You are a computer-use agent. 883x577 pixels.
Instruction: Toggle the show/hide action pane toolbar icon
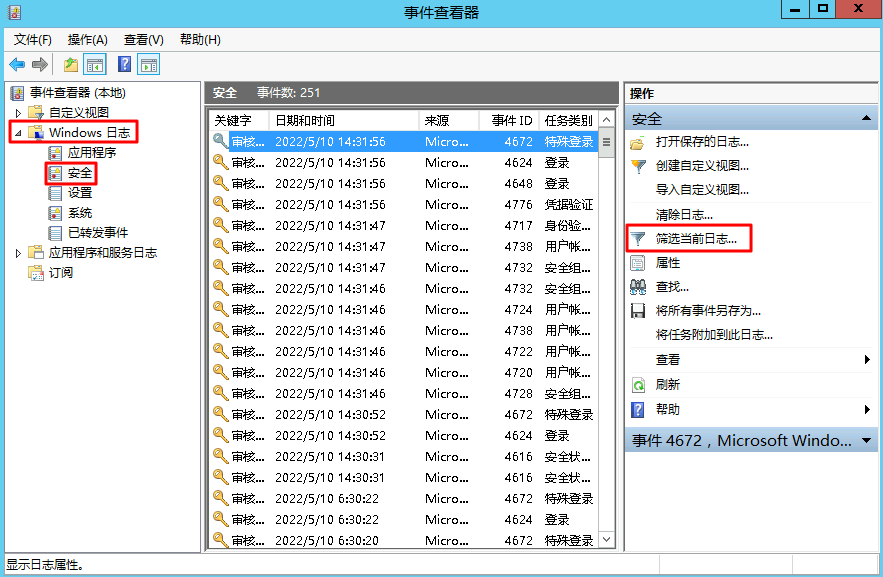pos(149,65)
